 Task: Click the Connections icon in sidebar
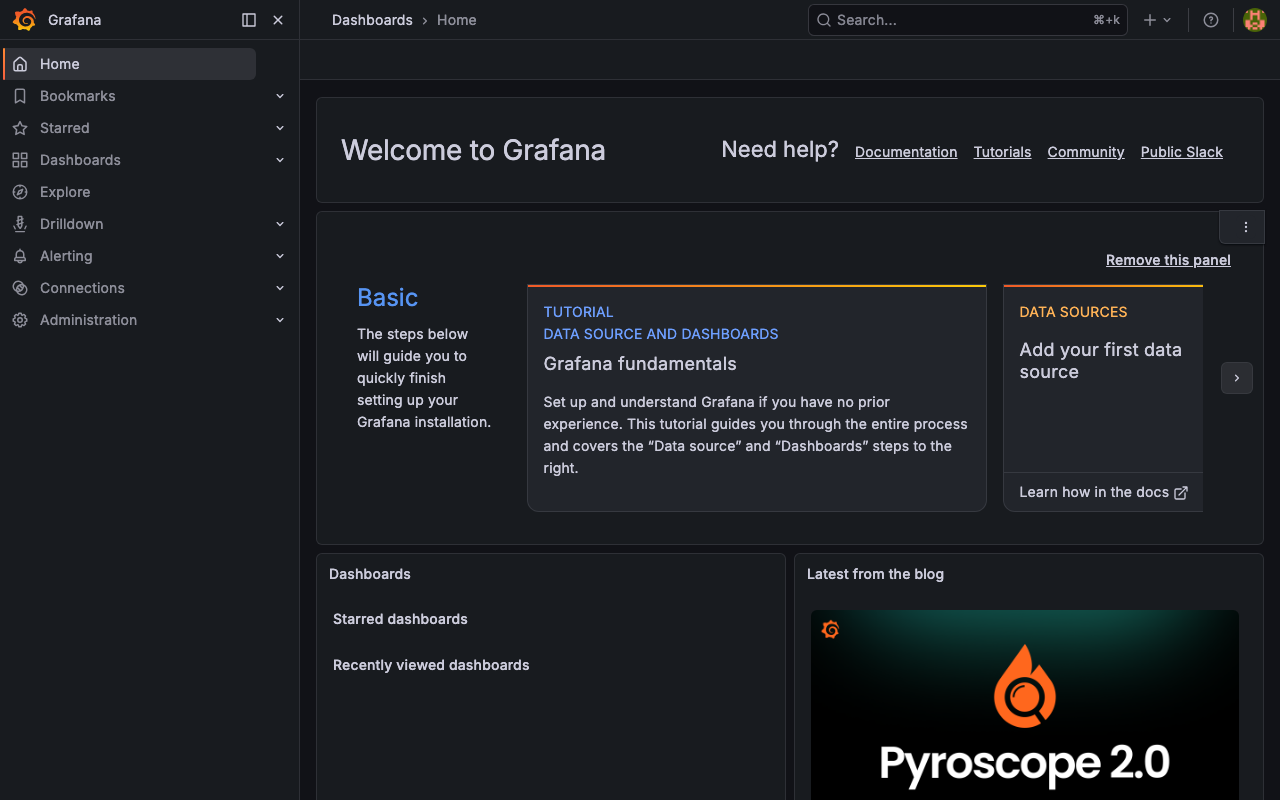point(20,288)
